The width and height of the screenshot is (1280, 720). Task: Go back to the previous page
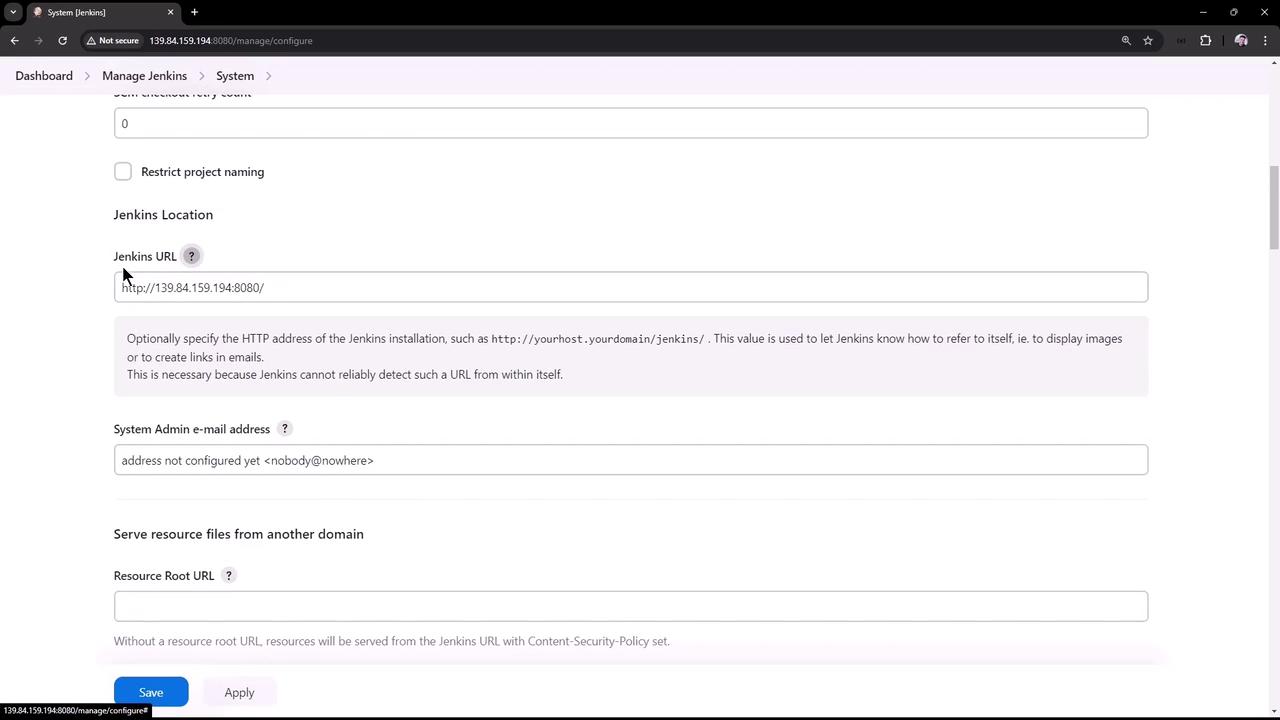click(15, 41)
